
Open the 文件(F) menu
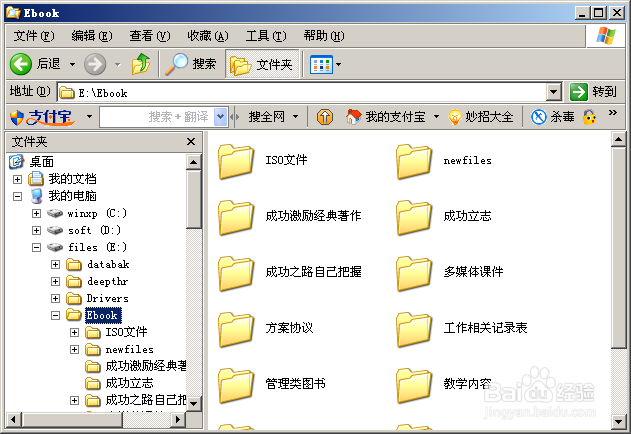coord(34,36)
